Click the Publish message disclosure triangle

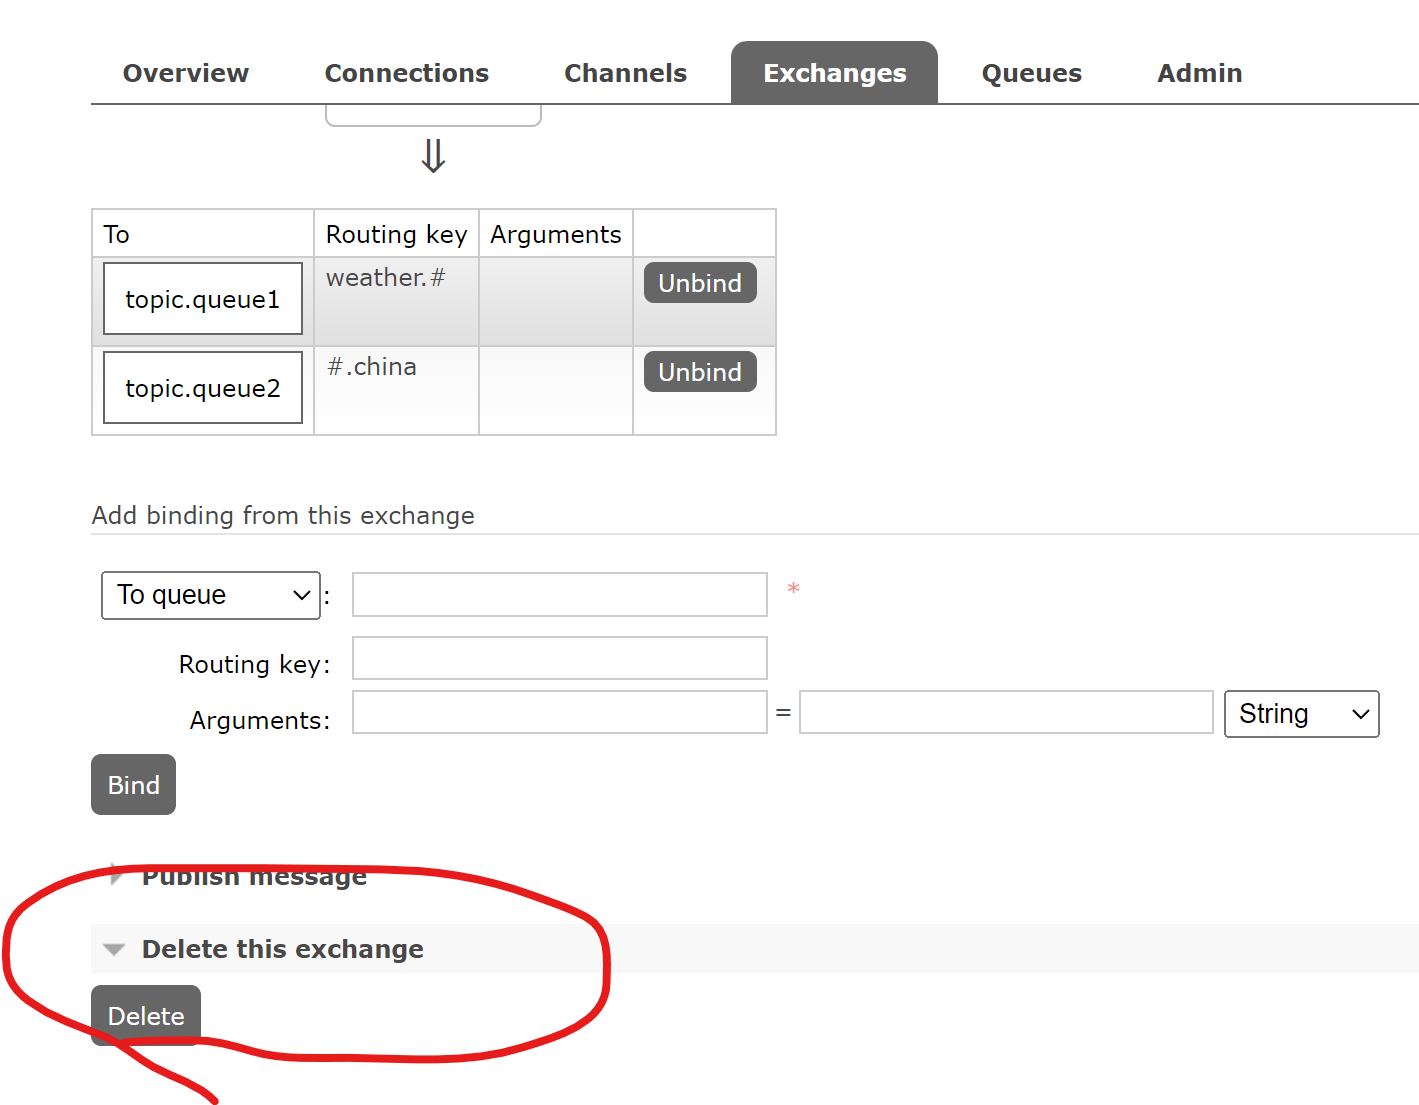(x=115, y=876)
